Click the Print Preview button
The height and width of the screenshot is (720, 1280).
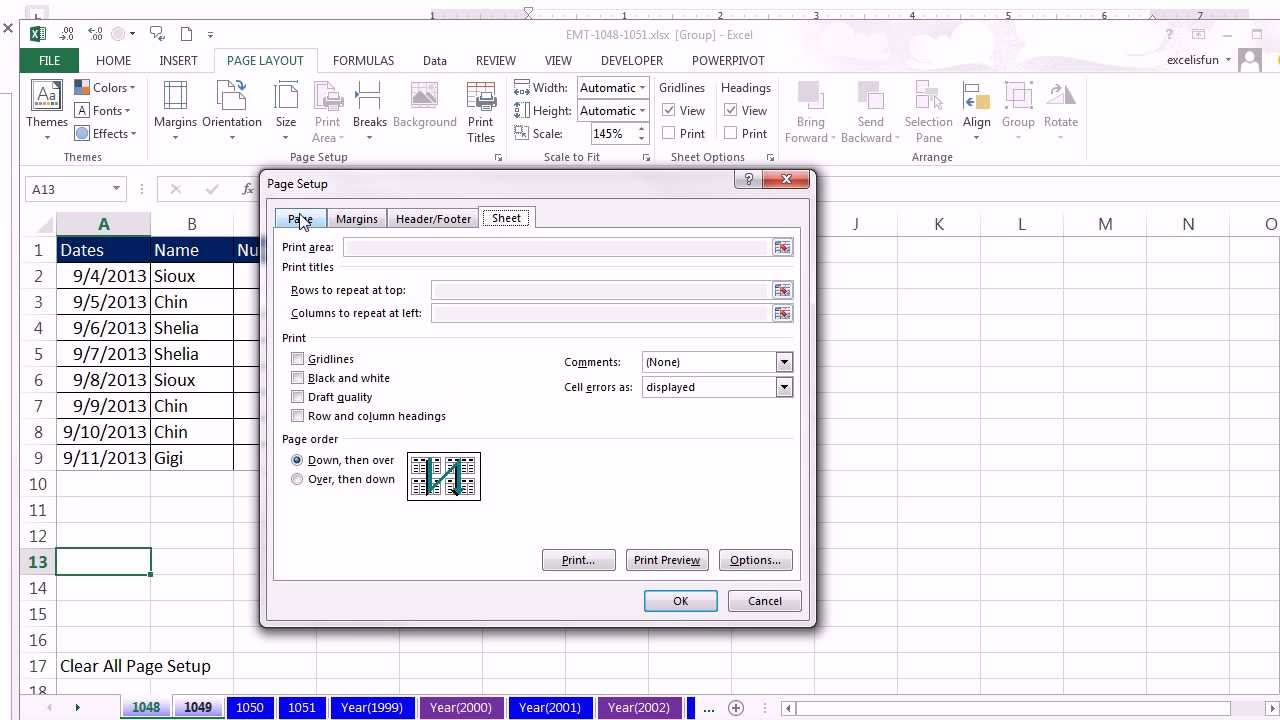(x=666, y=560)
